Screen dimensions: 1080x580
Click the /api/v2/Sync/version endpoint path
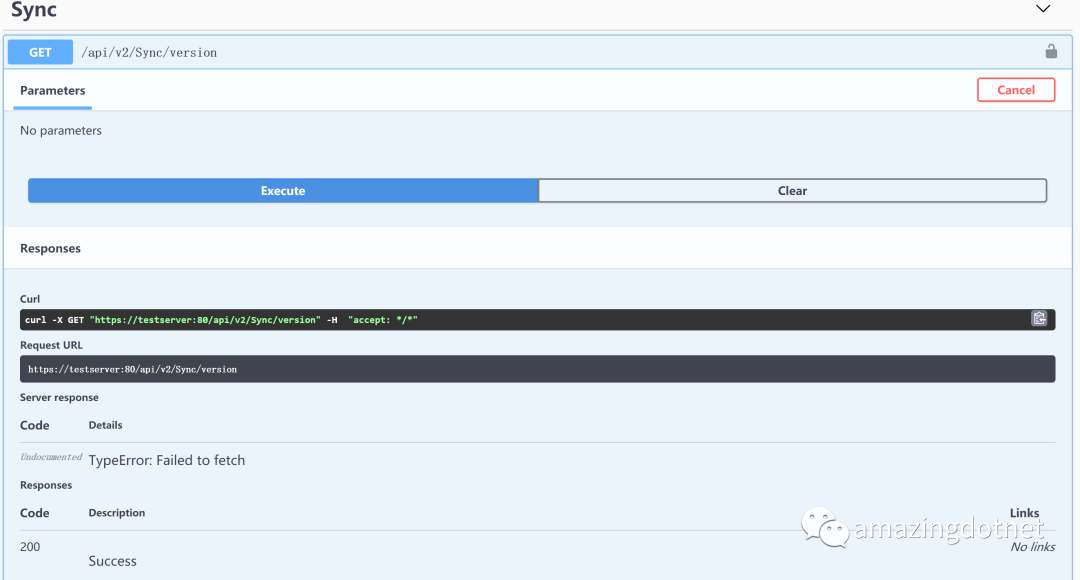(x=149, y=52)
